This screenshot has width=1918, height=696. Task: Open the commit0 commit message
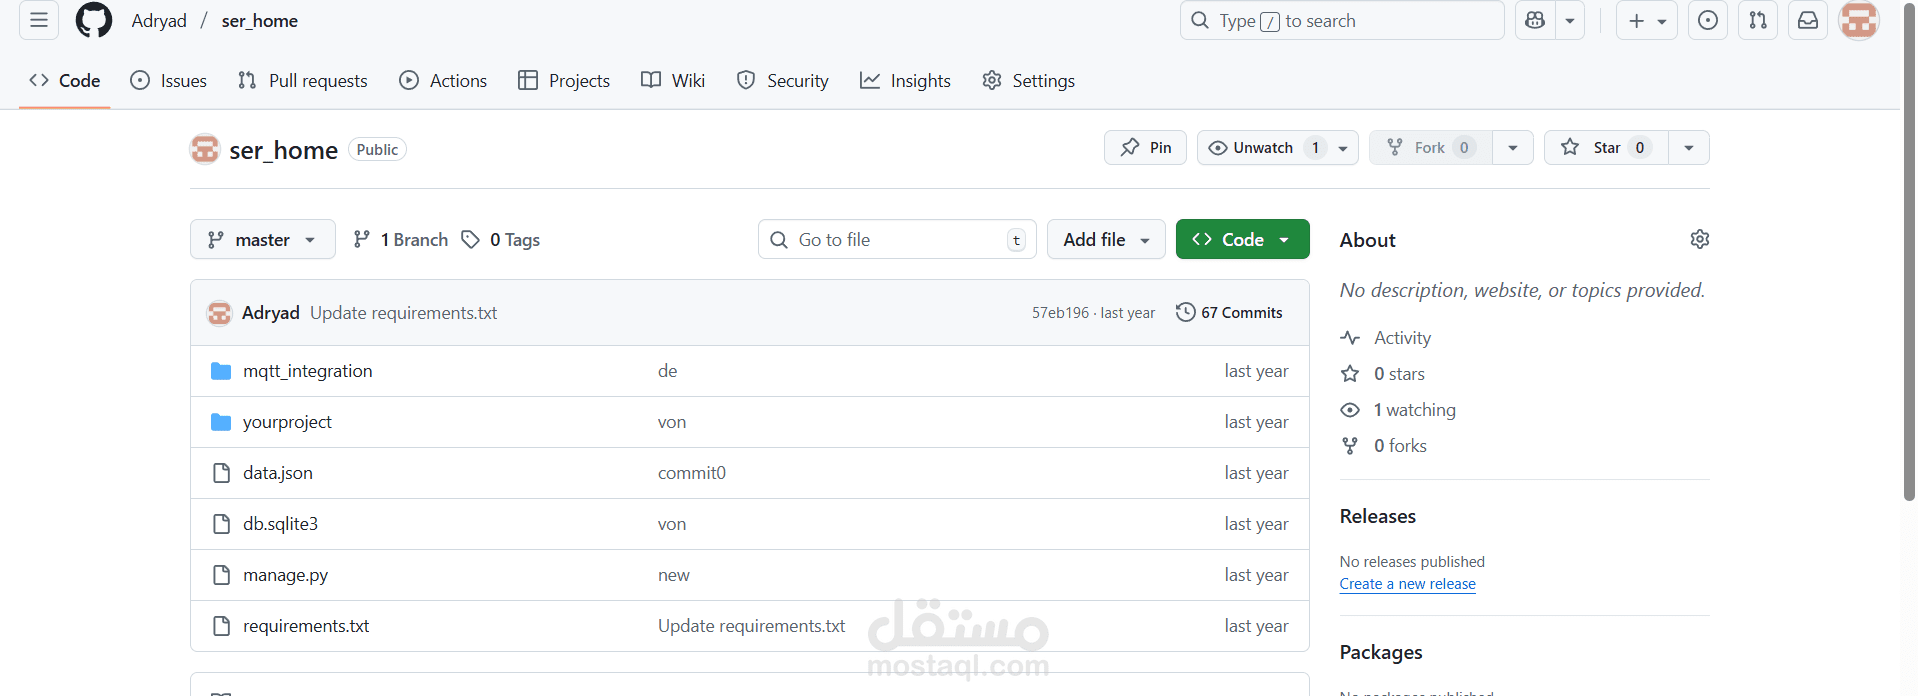click(x=692, y=473)
